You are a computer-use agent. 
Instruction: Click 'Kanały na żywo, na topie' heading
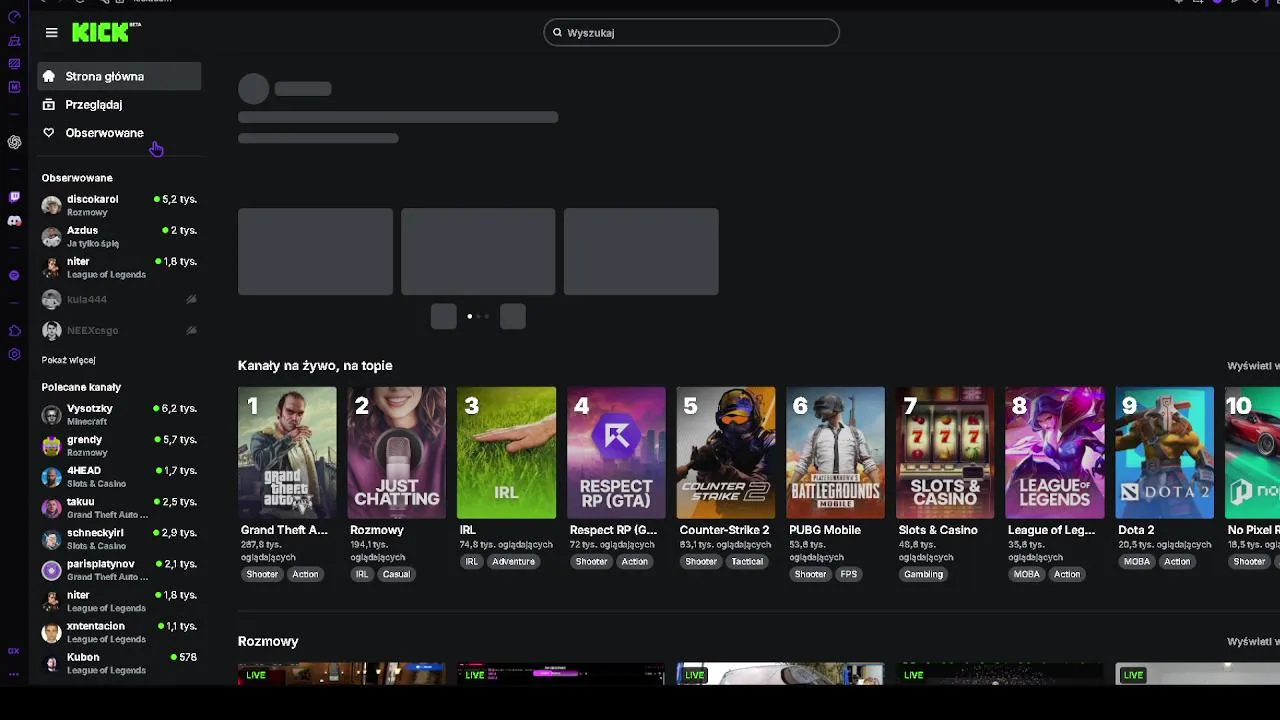click(315, 366)
